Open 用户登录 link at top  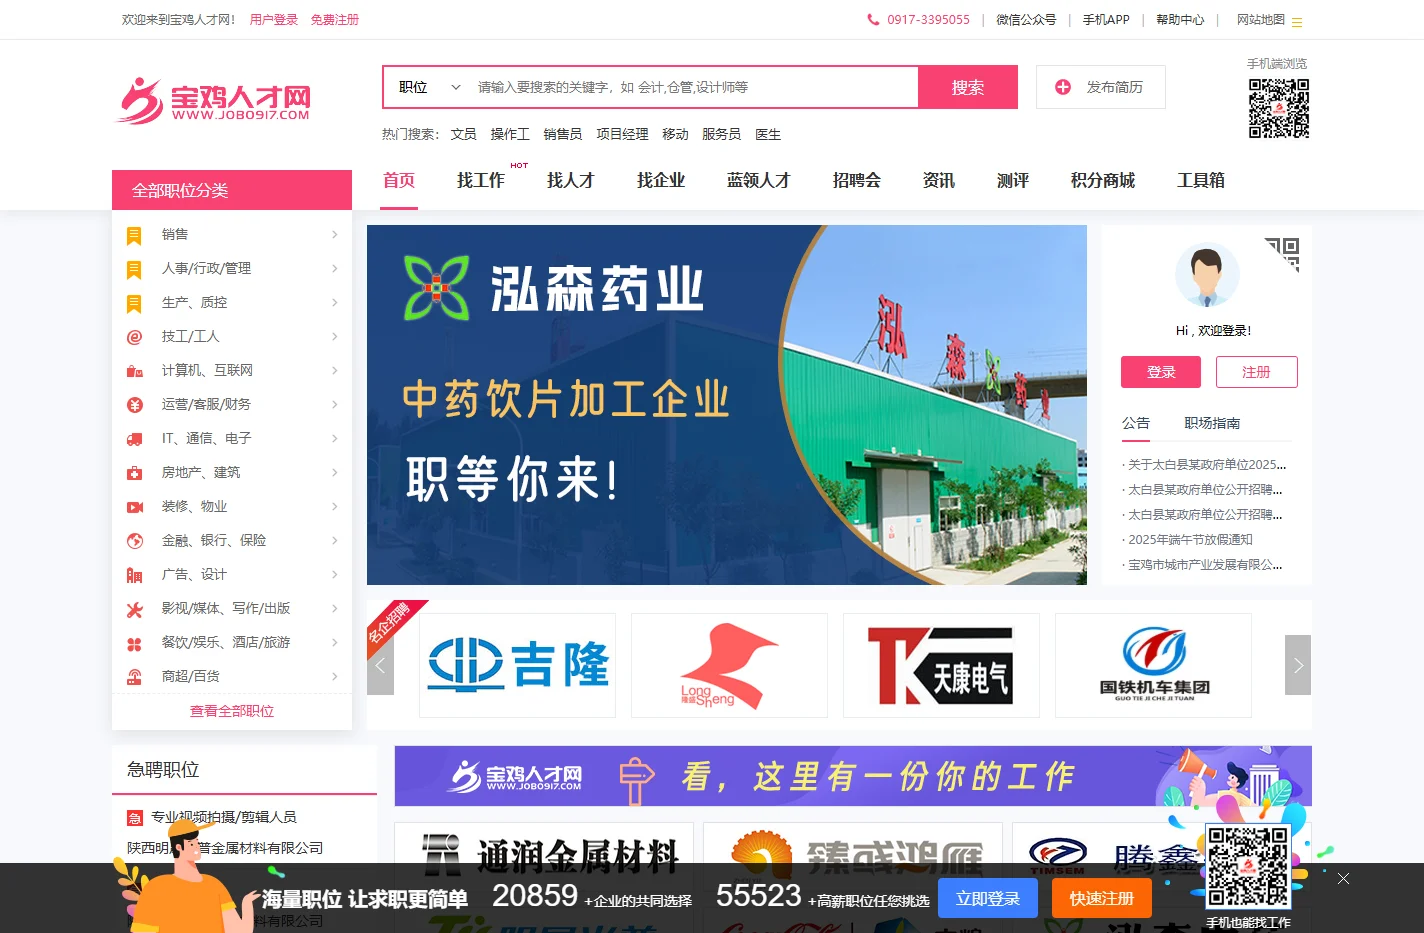tap(274, 20)
